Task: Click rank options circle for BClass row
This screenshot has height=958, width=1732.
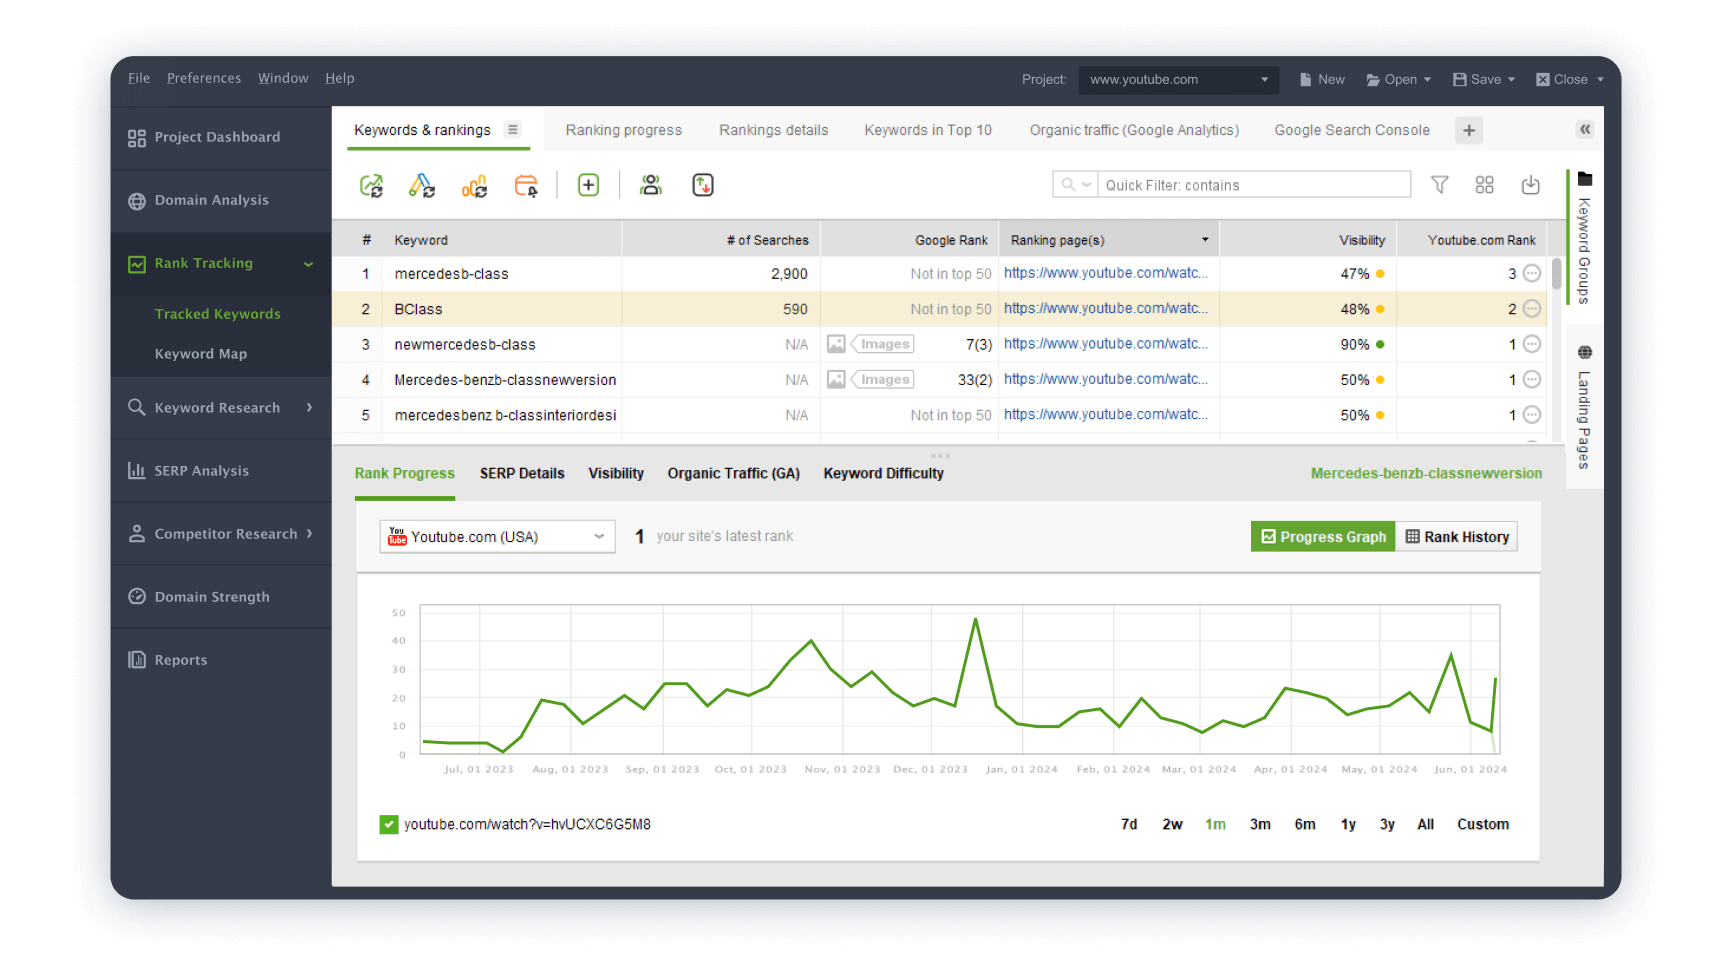Action: (1531, 309)
